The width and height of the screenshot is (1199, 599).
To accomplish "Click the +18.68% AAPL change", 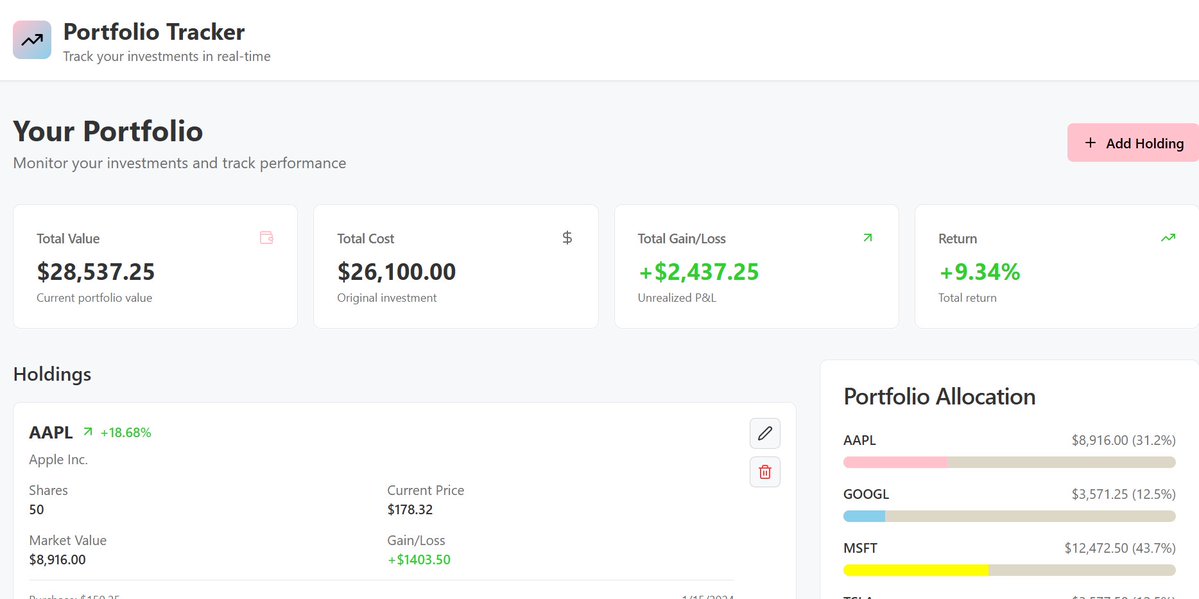I will [125, 432].
